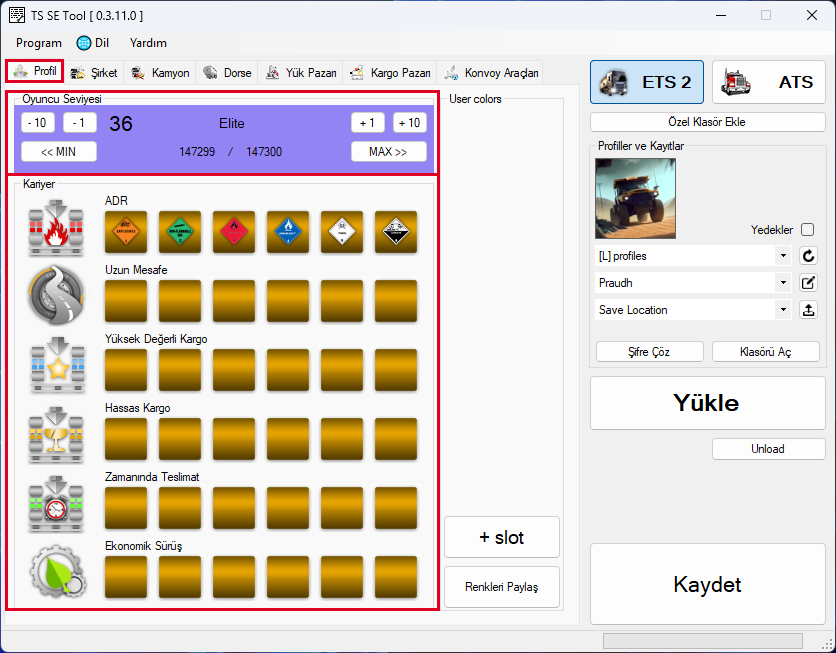Click the edit profile pencil icon

pyautogui.click(x=809, y=283)
